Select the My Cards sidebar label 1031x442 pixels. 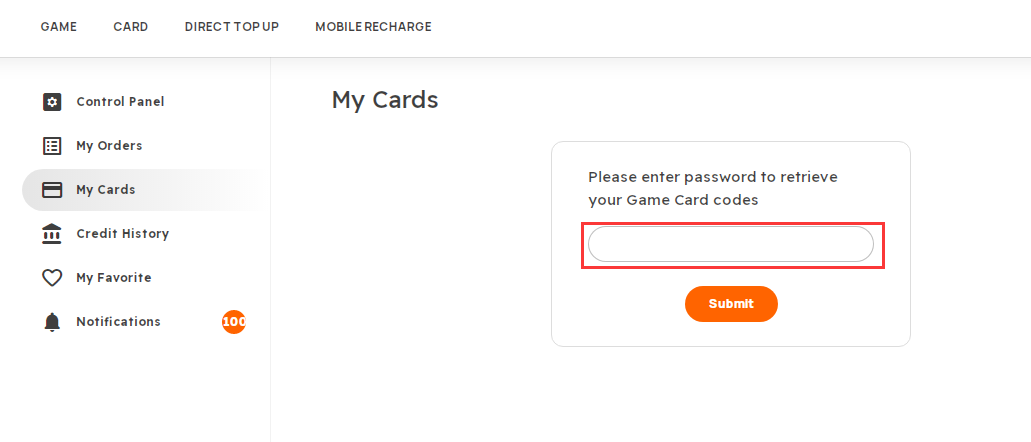click(x=106, y=190)
